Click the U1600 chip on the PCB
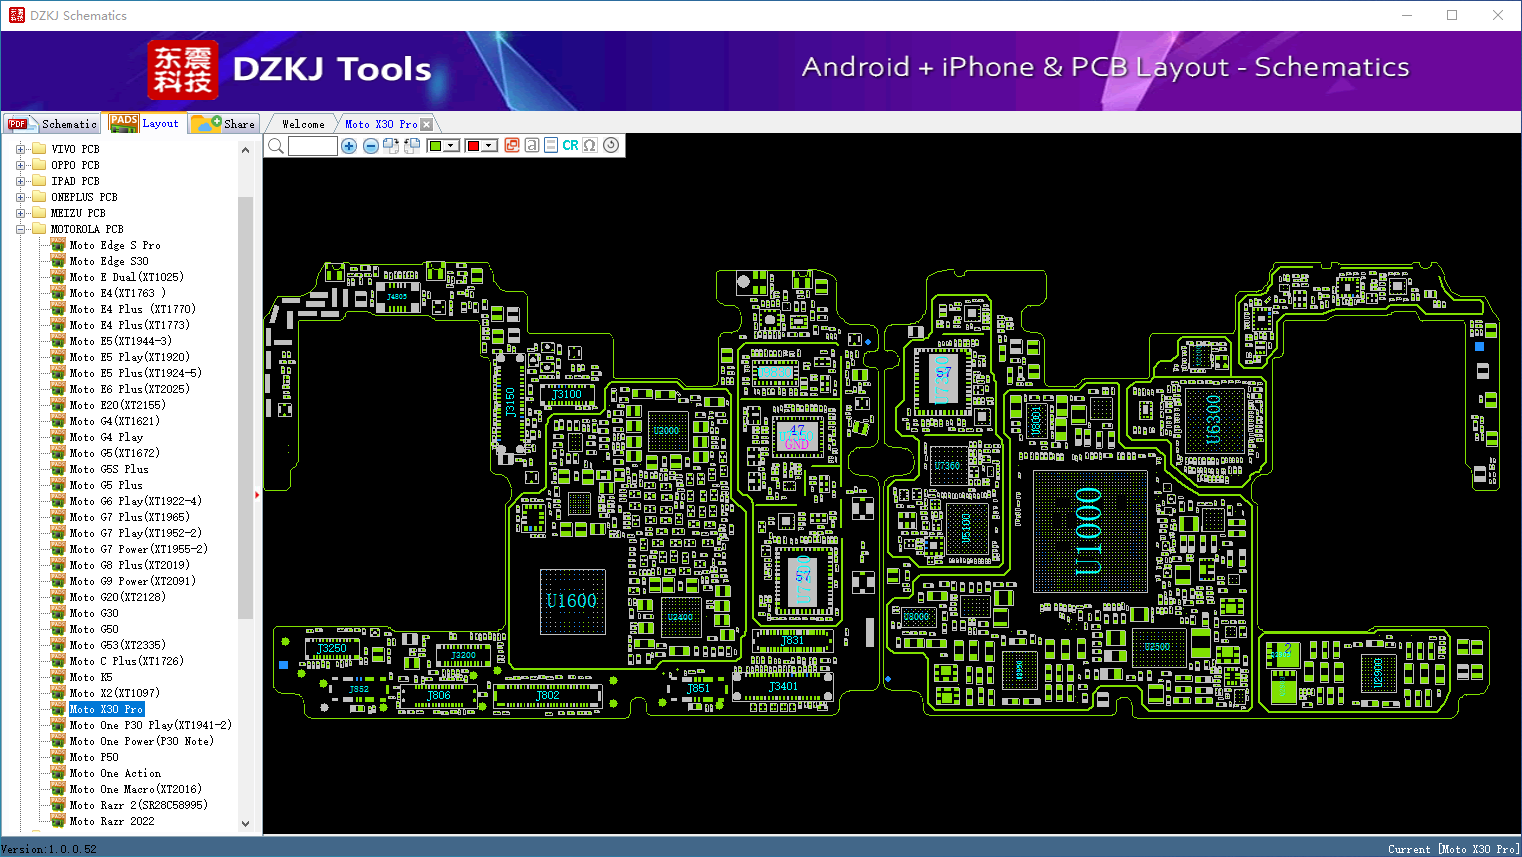The image size is (1522, 857). tap(572, 601)
